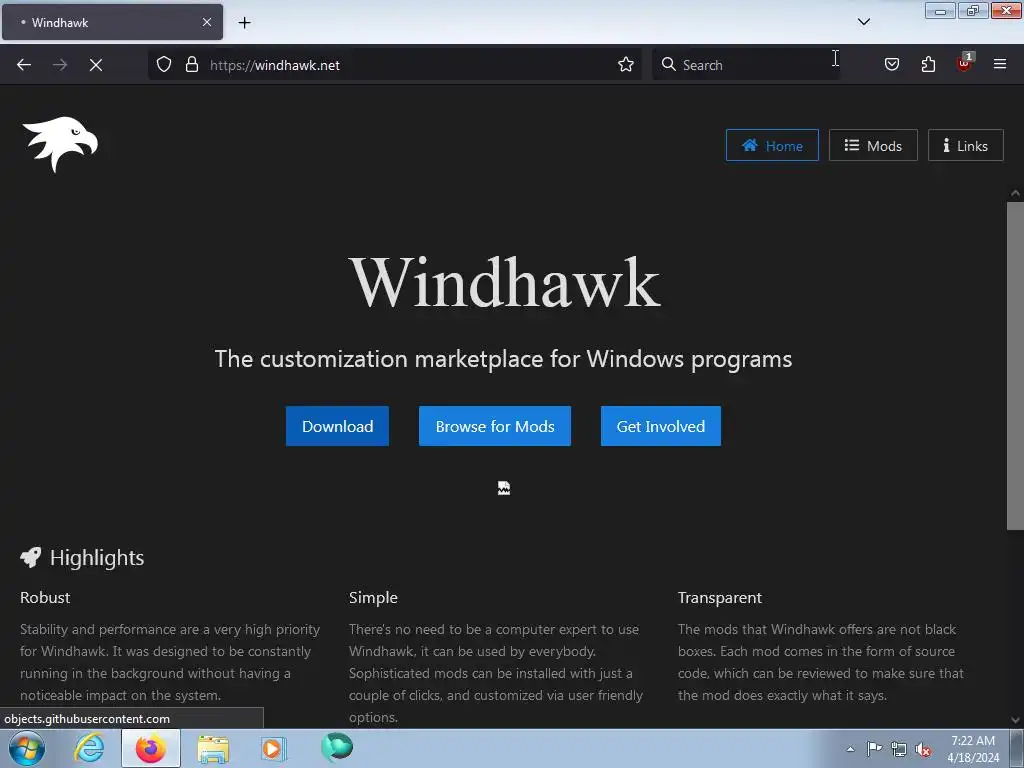
Task: Click the page scrollbar up arrow
Action: click(x=1015, y=193)
